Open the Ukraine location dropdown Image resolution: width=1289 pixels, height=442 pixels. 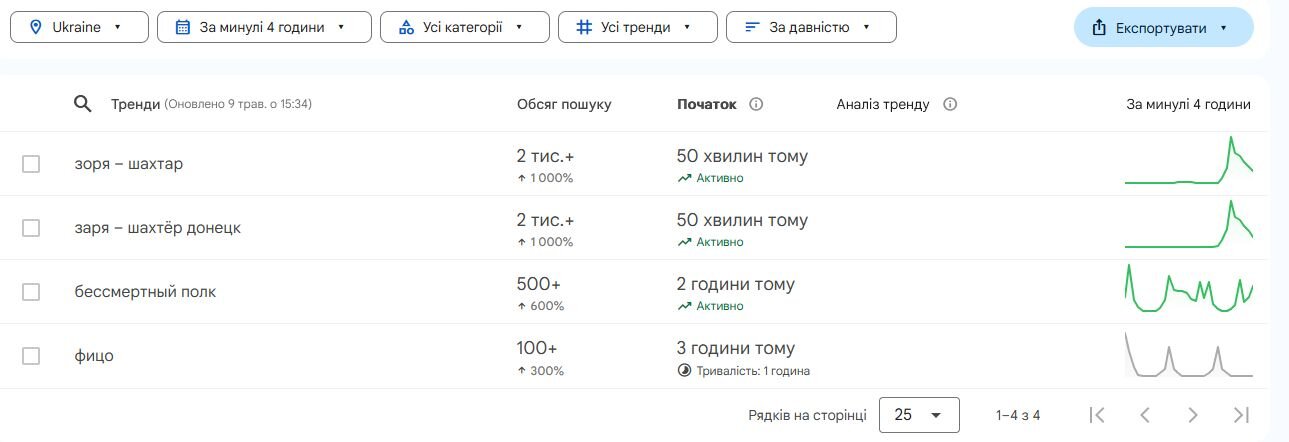tap(79, 27)
